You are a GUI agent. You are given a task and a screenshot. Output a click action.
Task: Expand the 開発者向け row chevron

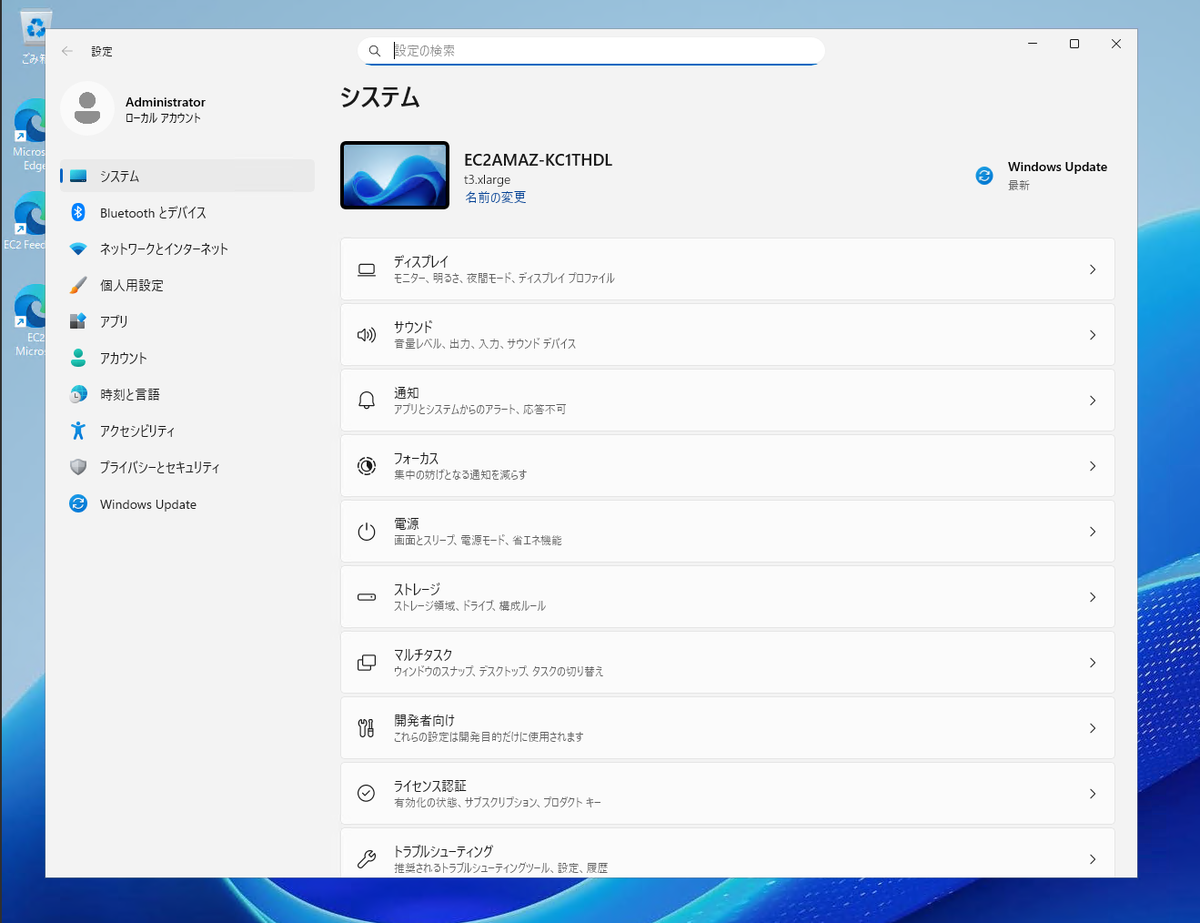point(1092,728)
